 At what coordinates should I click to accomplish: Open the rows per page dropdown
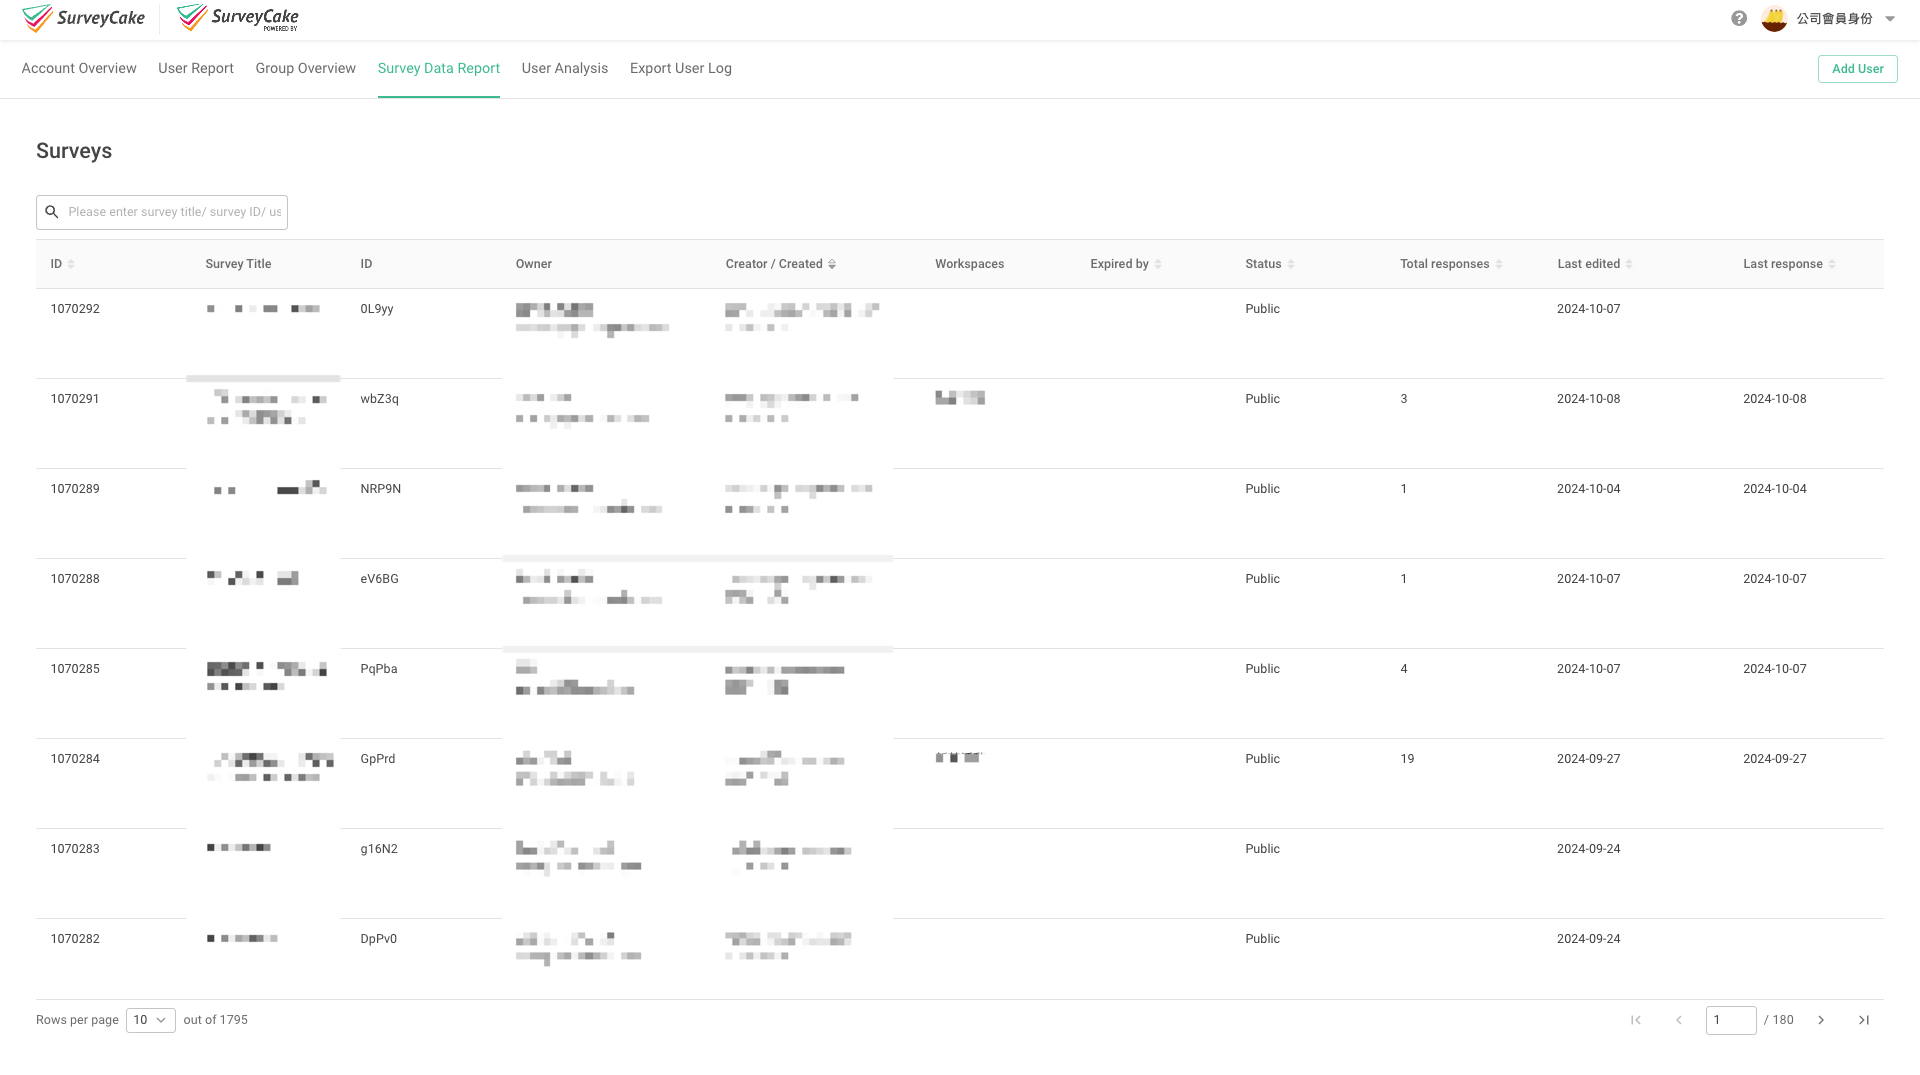150,1020
